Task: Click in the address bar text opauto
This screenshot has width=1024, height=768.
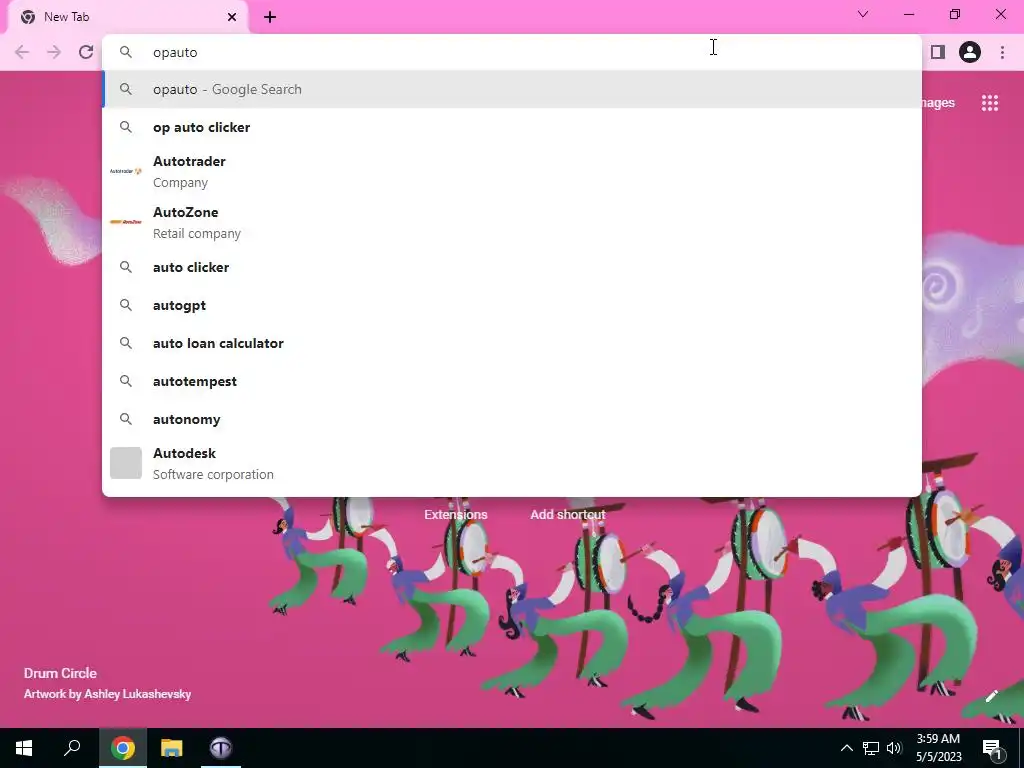Action: pyautogui.click(x=175, y=52)
